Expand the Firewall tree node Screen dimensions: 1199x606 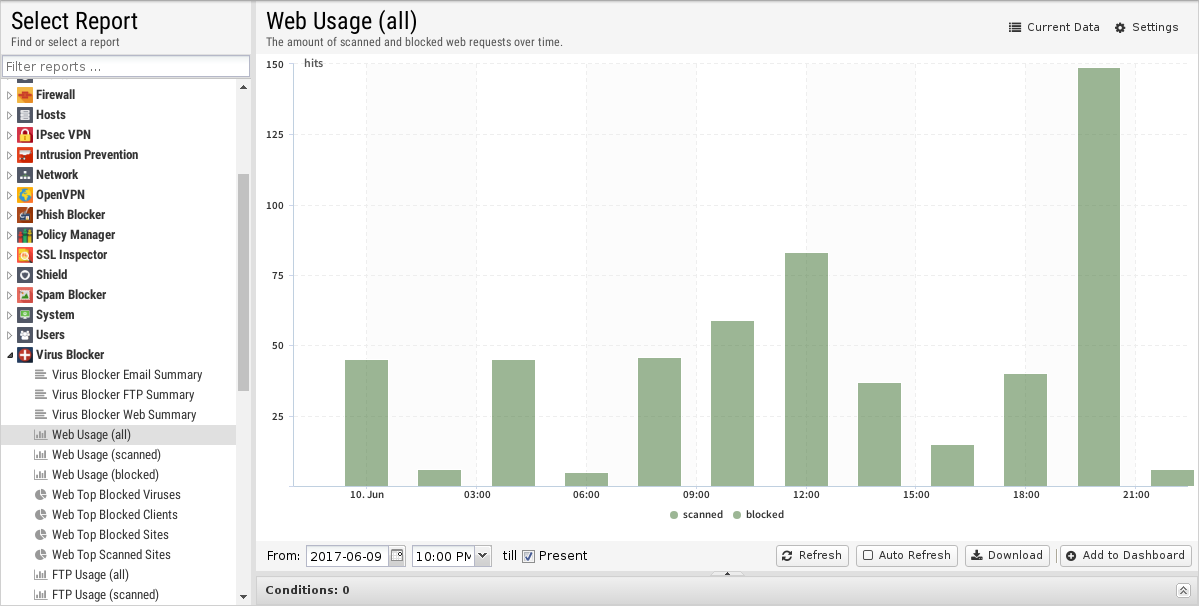9,95
